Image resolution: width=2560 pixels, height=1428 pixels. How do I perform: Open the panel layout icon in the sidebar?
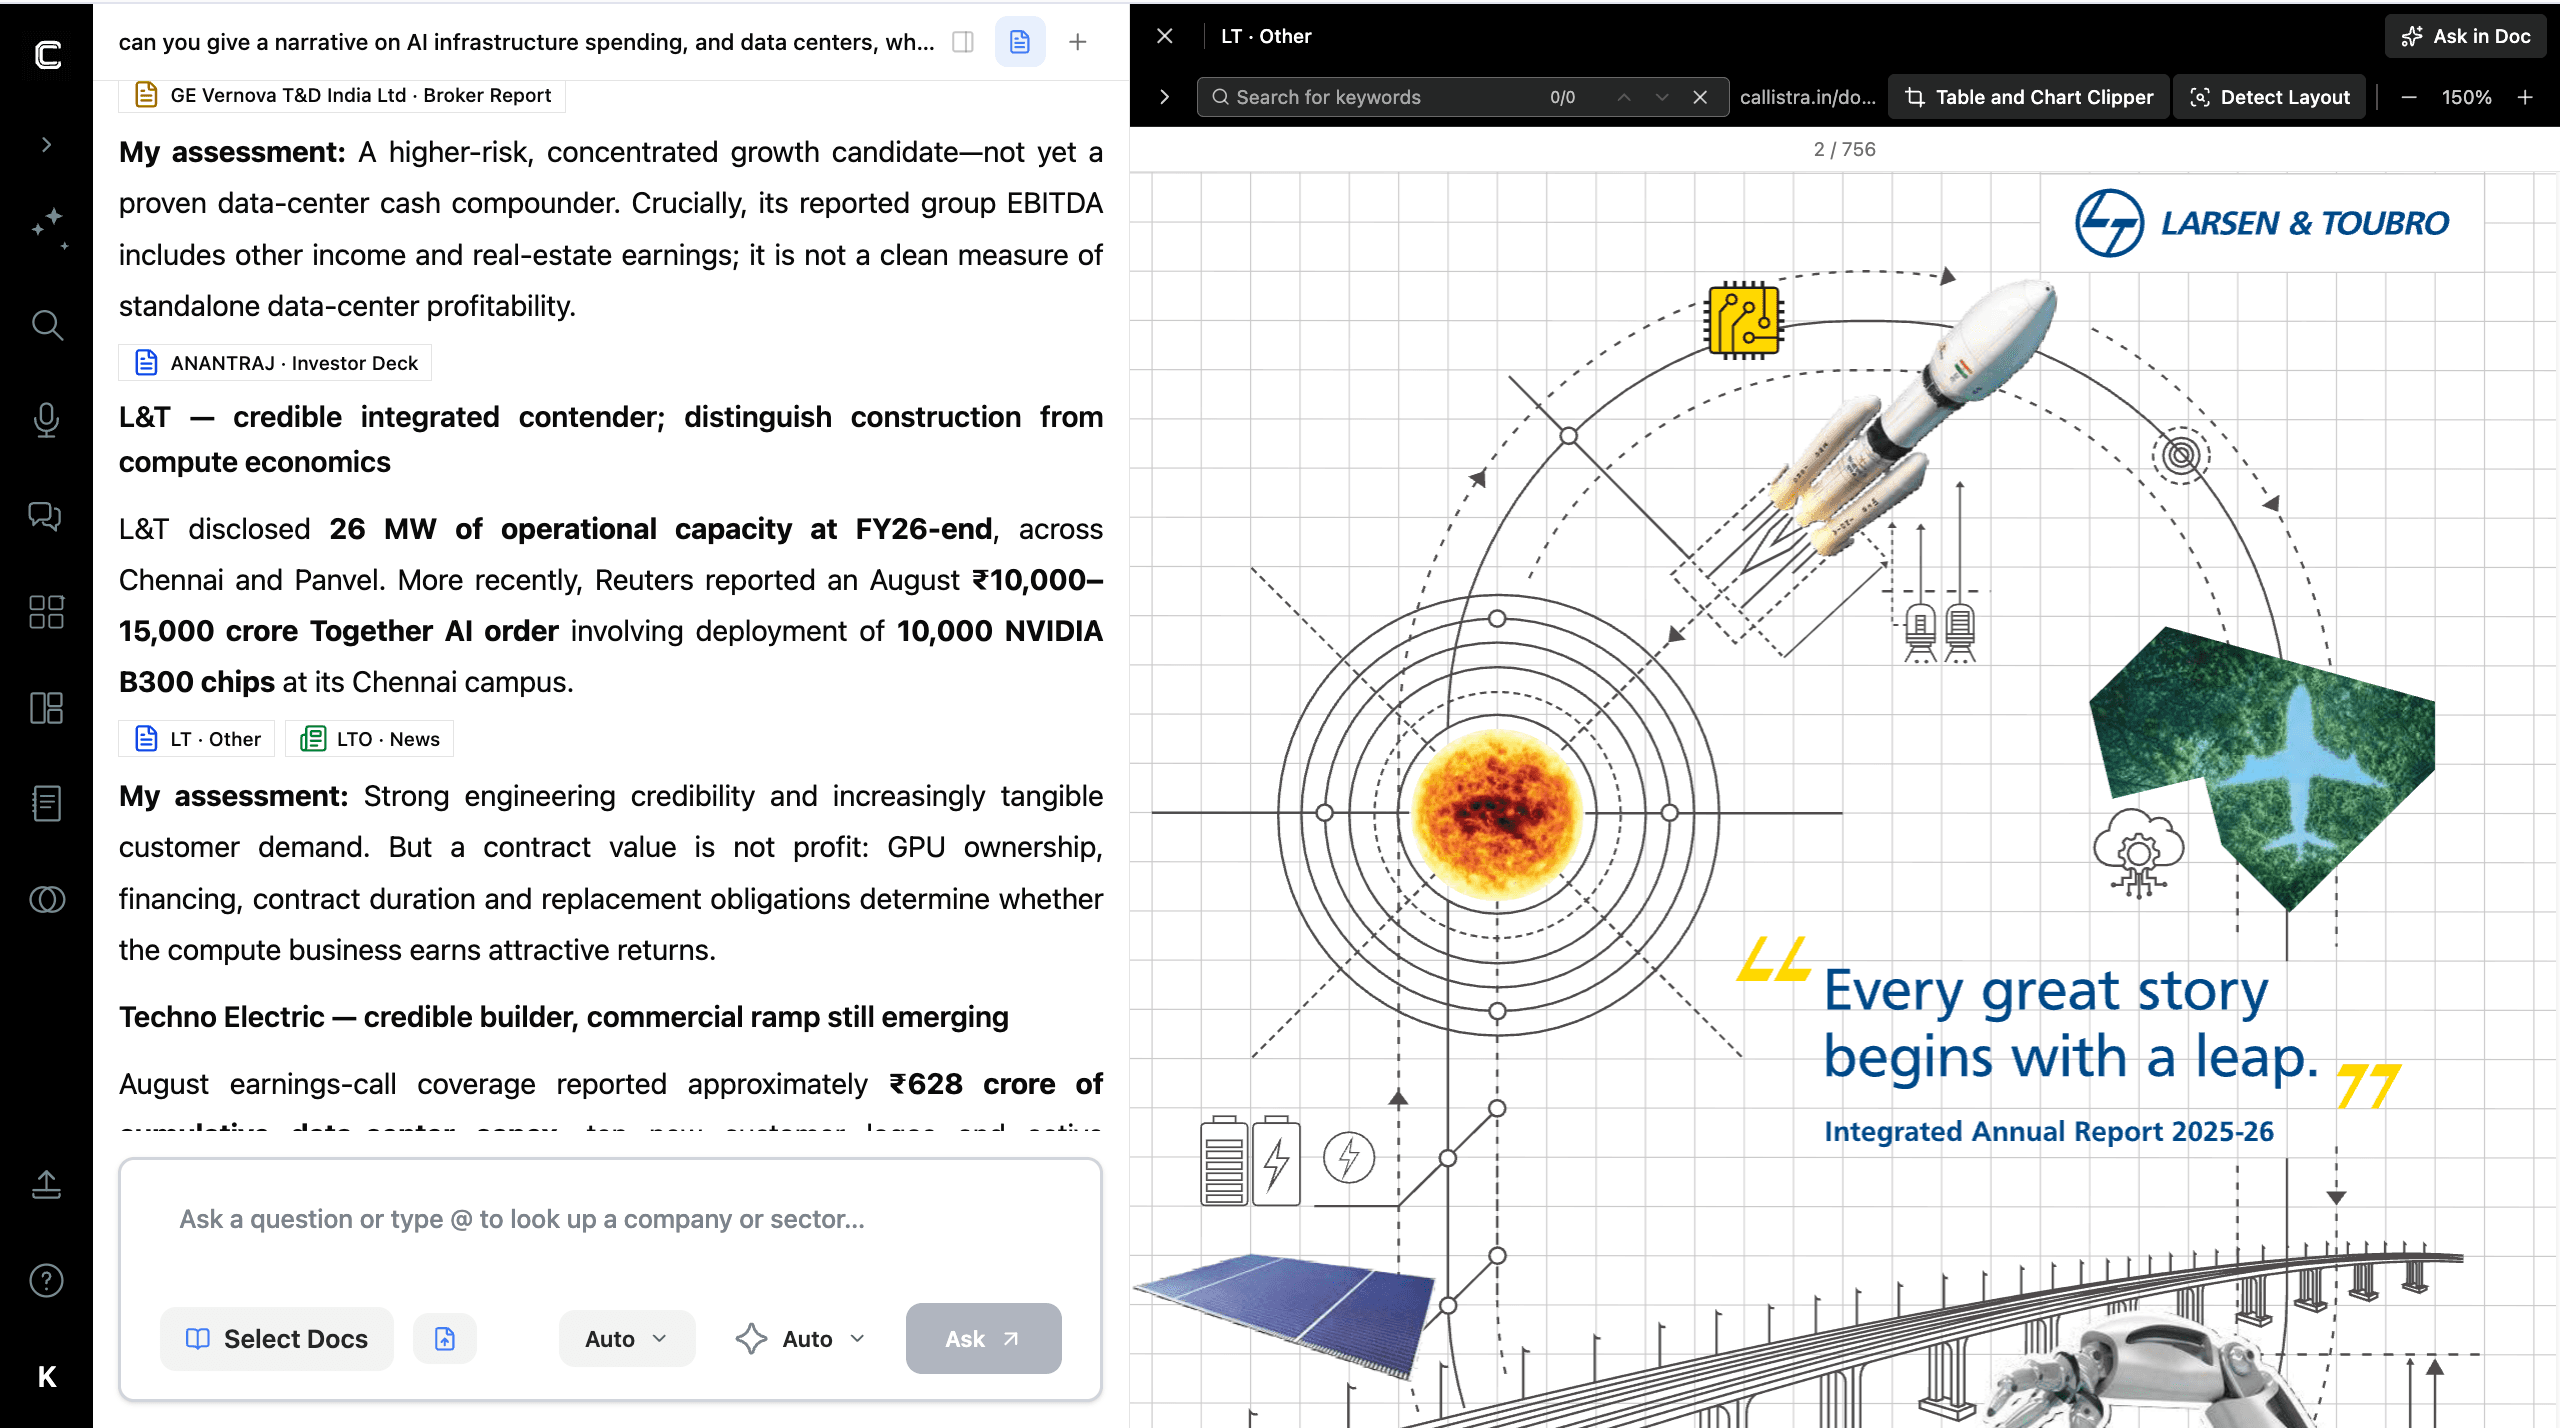coord(46,708)
